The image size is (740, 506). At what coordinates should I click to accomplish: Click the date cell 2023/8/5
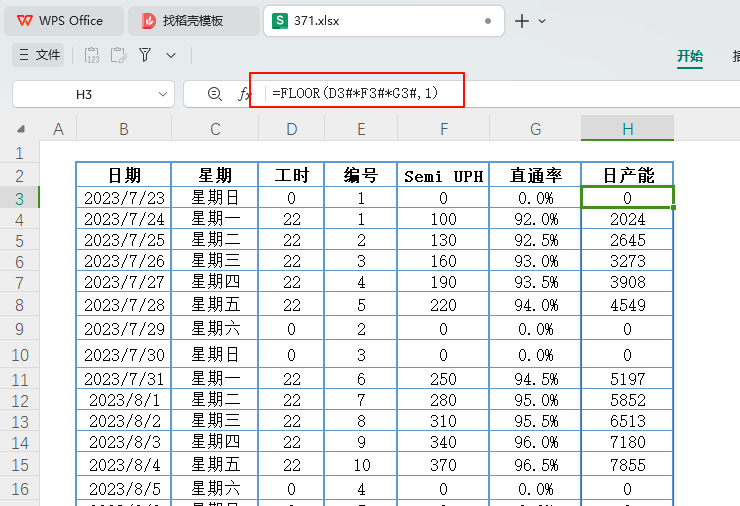tap(124, 489)
